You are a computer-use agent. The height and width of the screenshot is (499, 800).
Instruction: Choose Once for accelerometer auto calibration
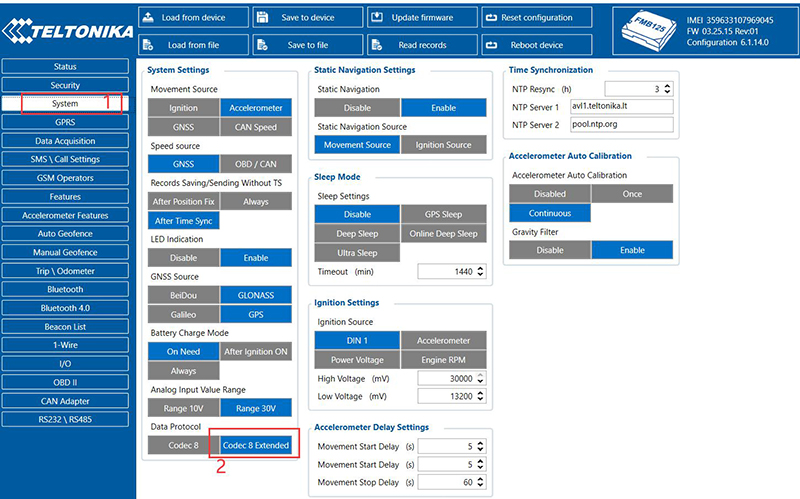[632, 194]
